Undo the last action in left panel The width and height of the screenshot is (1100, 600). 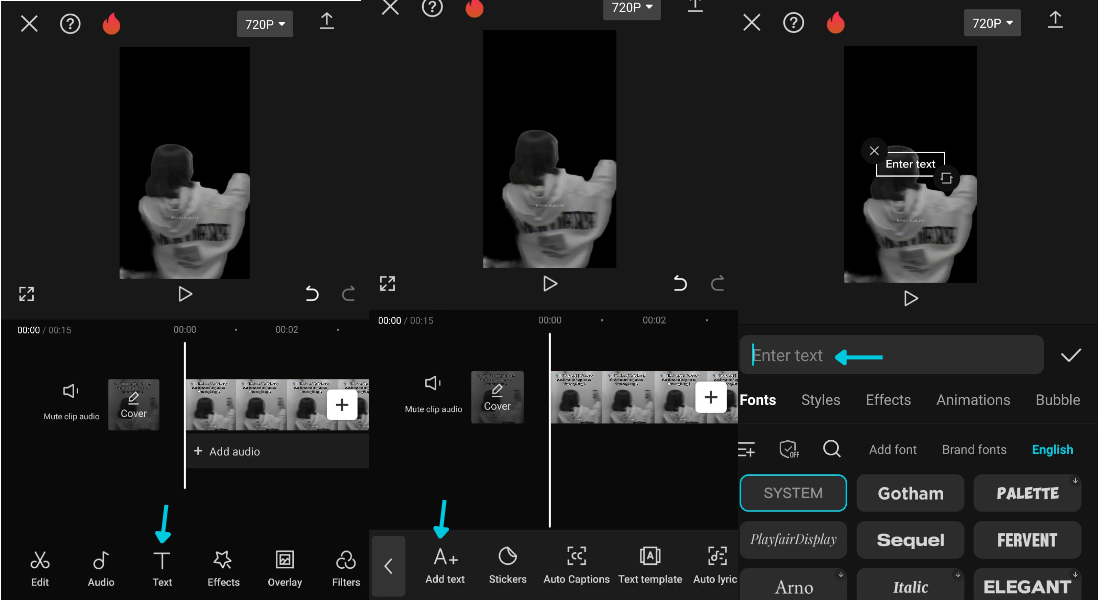(312, 293)
